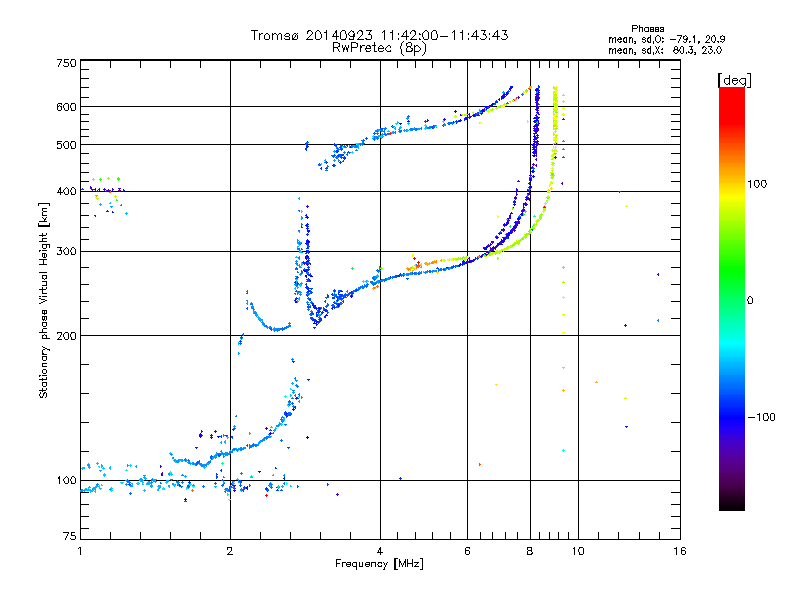Screen dimensions: 800x600
Task: Click the 'RwPretec (8p)' subtitle
Action: (x=379, y=48)
